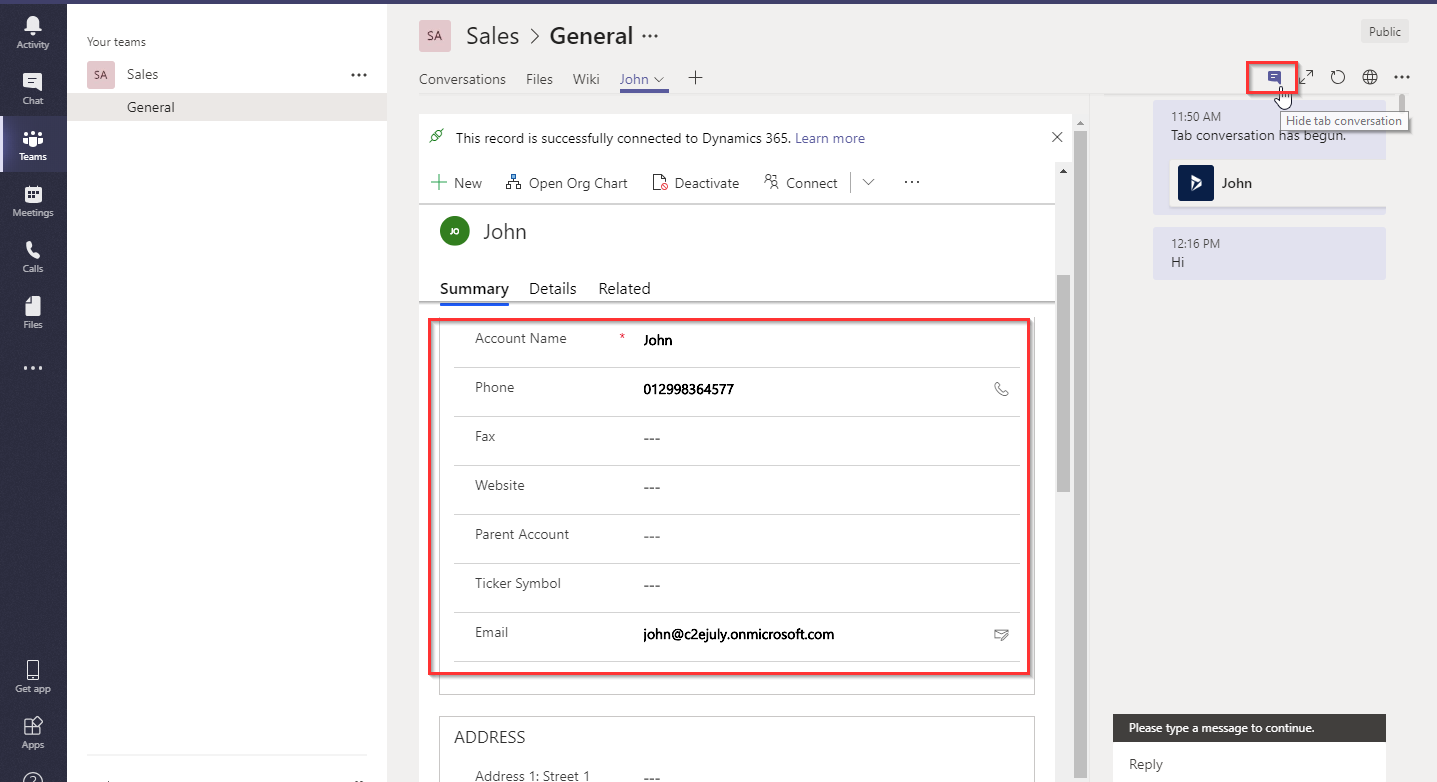Click the Phone field value 012998364577
This screenshot has width=1437, height=782.
[688, 389]
